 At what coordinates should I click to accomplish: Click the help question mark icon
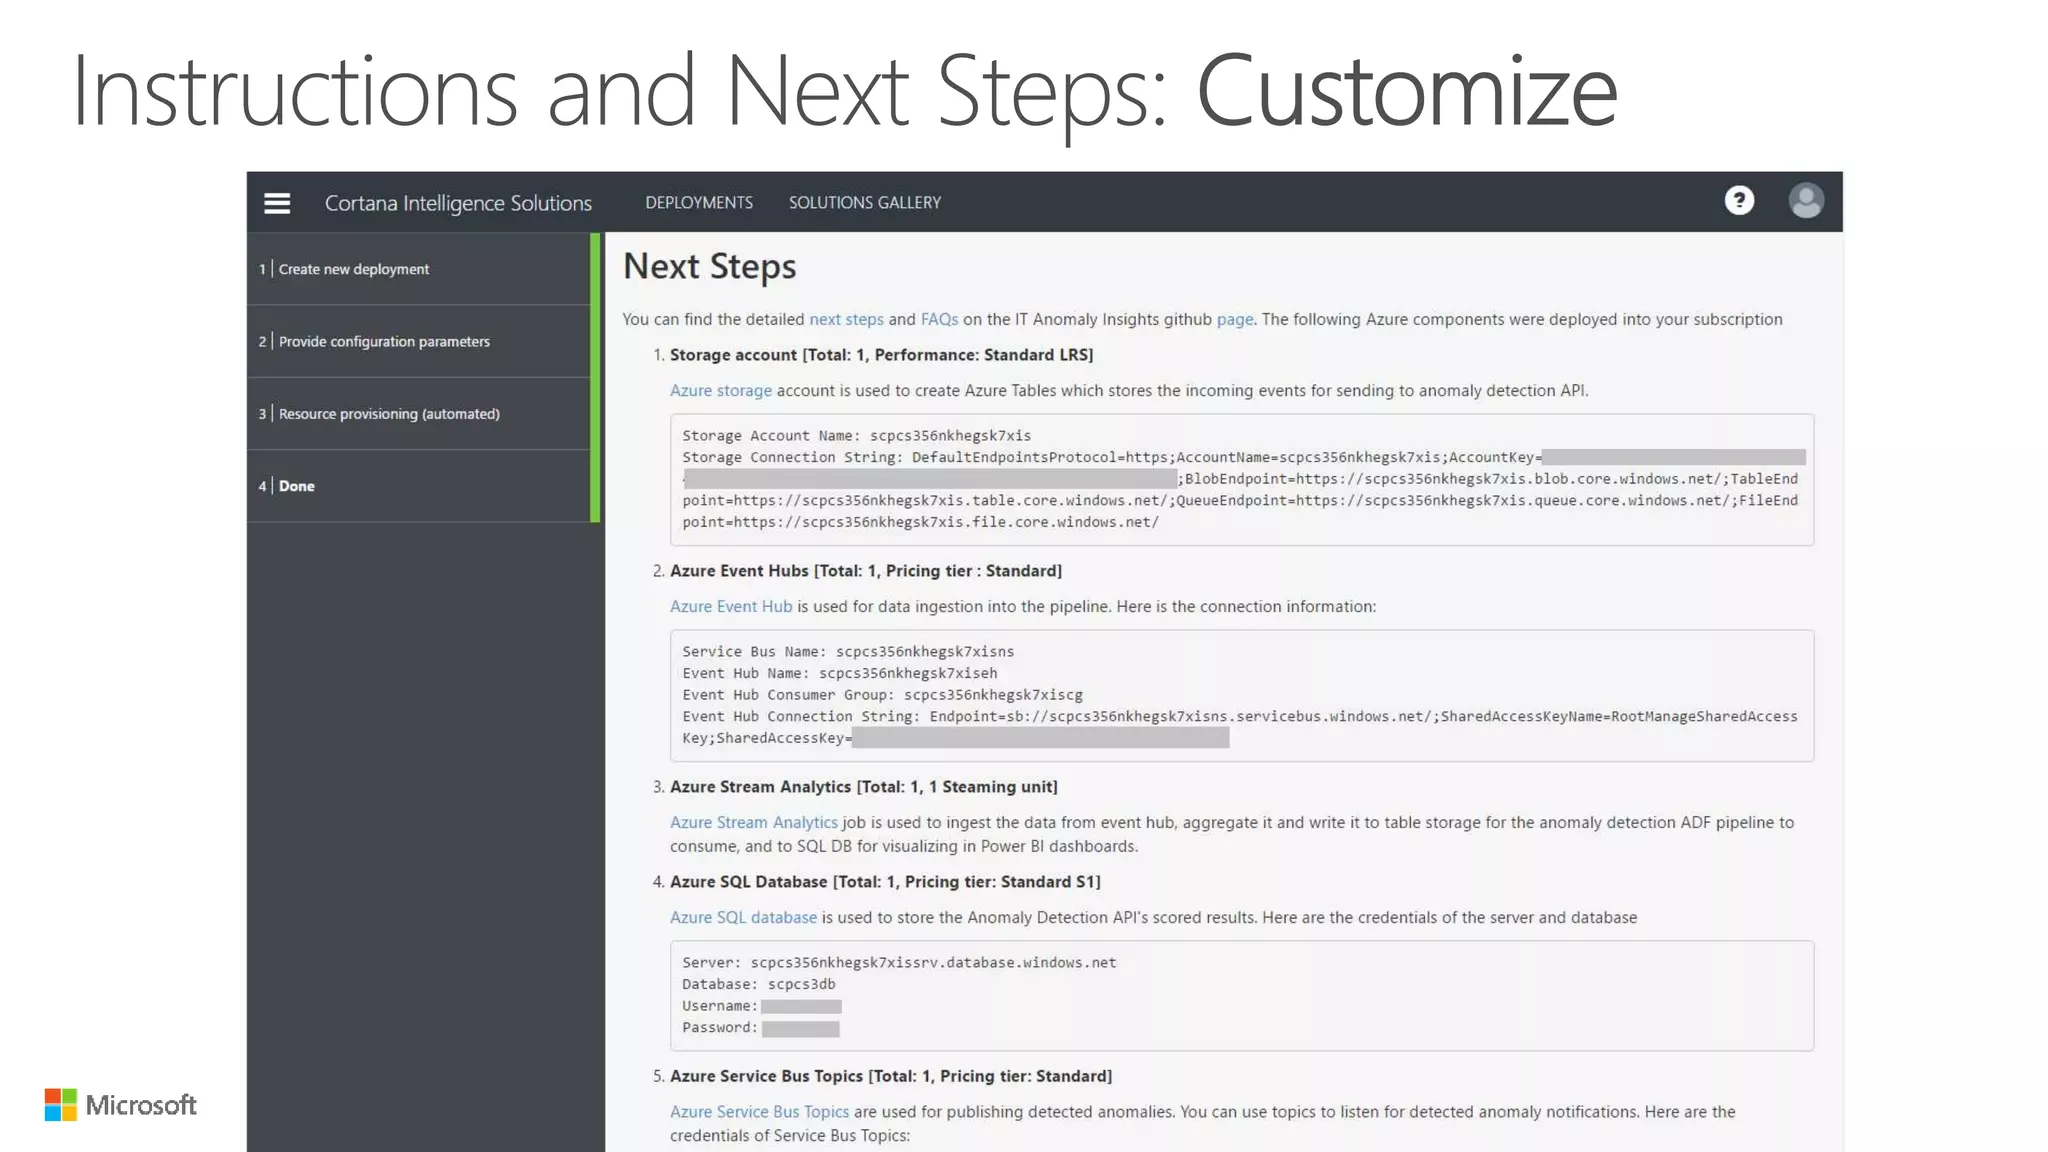1739,201
